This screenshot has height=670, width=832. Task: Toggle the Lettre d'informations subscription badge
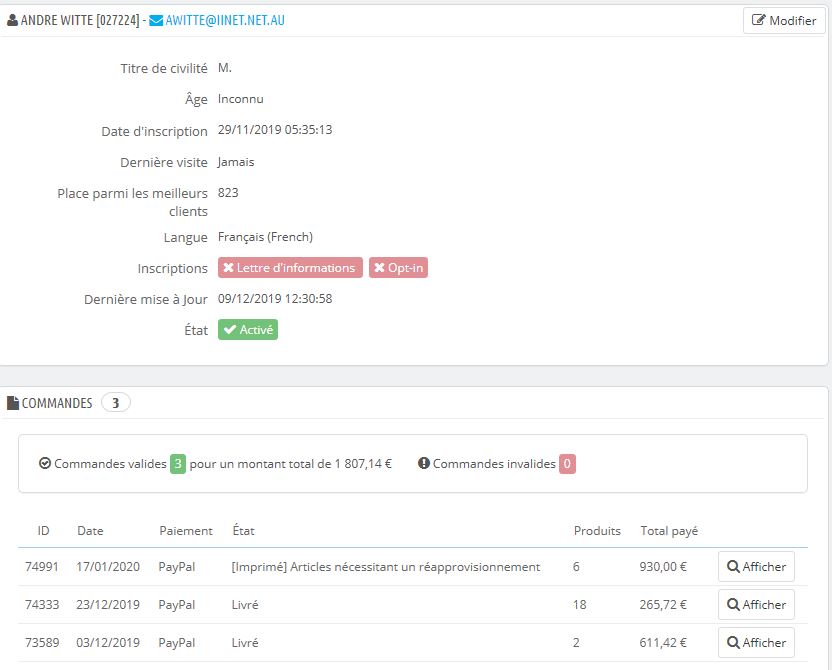(290, 268)
